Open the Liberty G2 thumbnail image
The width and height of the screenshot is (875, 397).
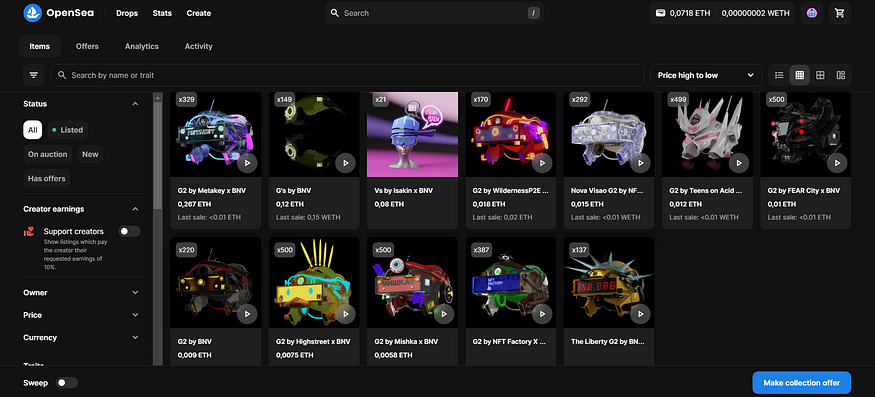point(609,283)
